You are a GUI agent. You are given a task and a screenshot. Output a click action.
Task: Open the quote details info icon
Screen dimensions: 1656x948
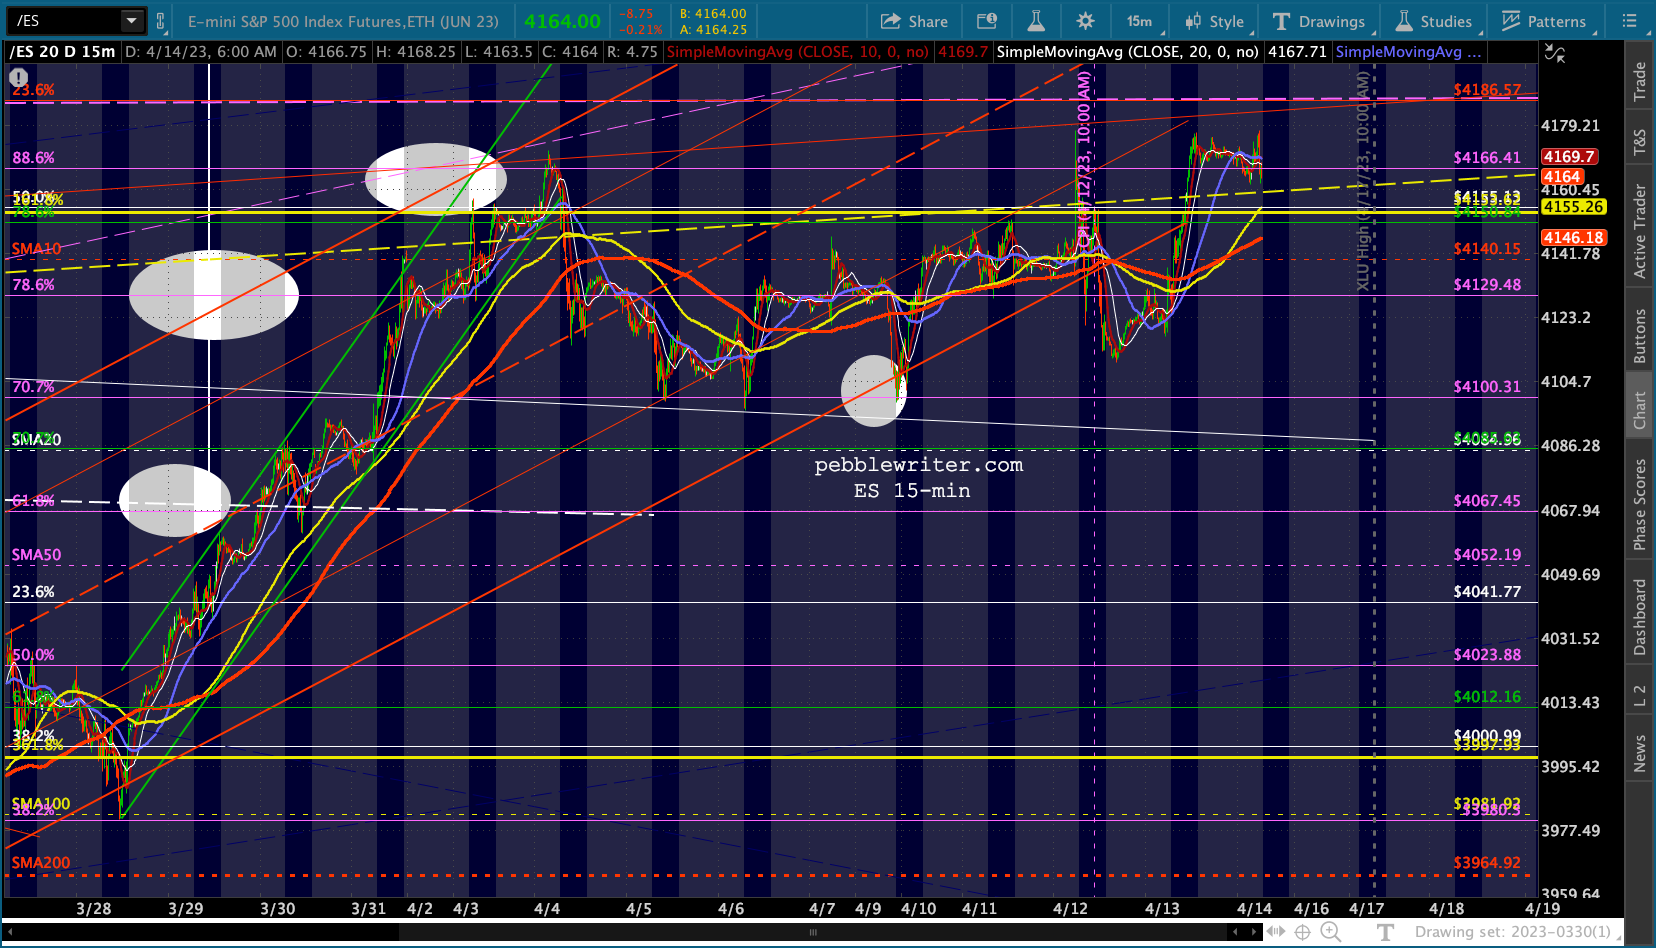[987, 21]
